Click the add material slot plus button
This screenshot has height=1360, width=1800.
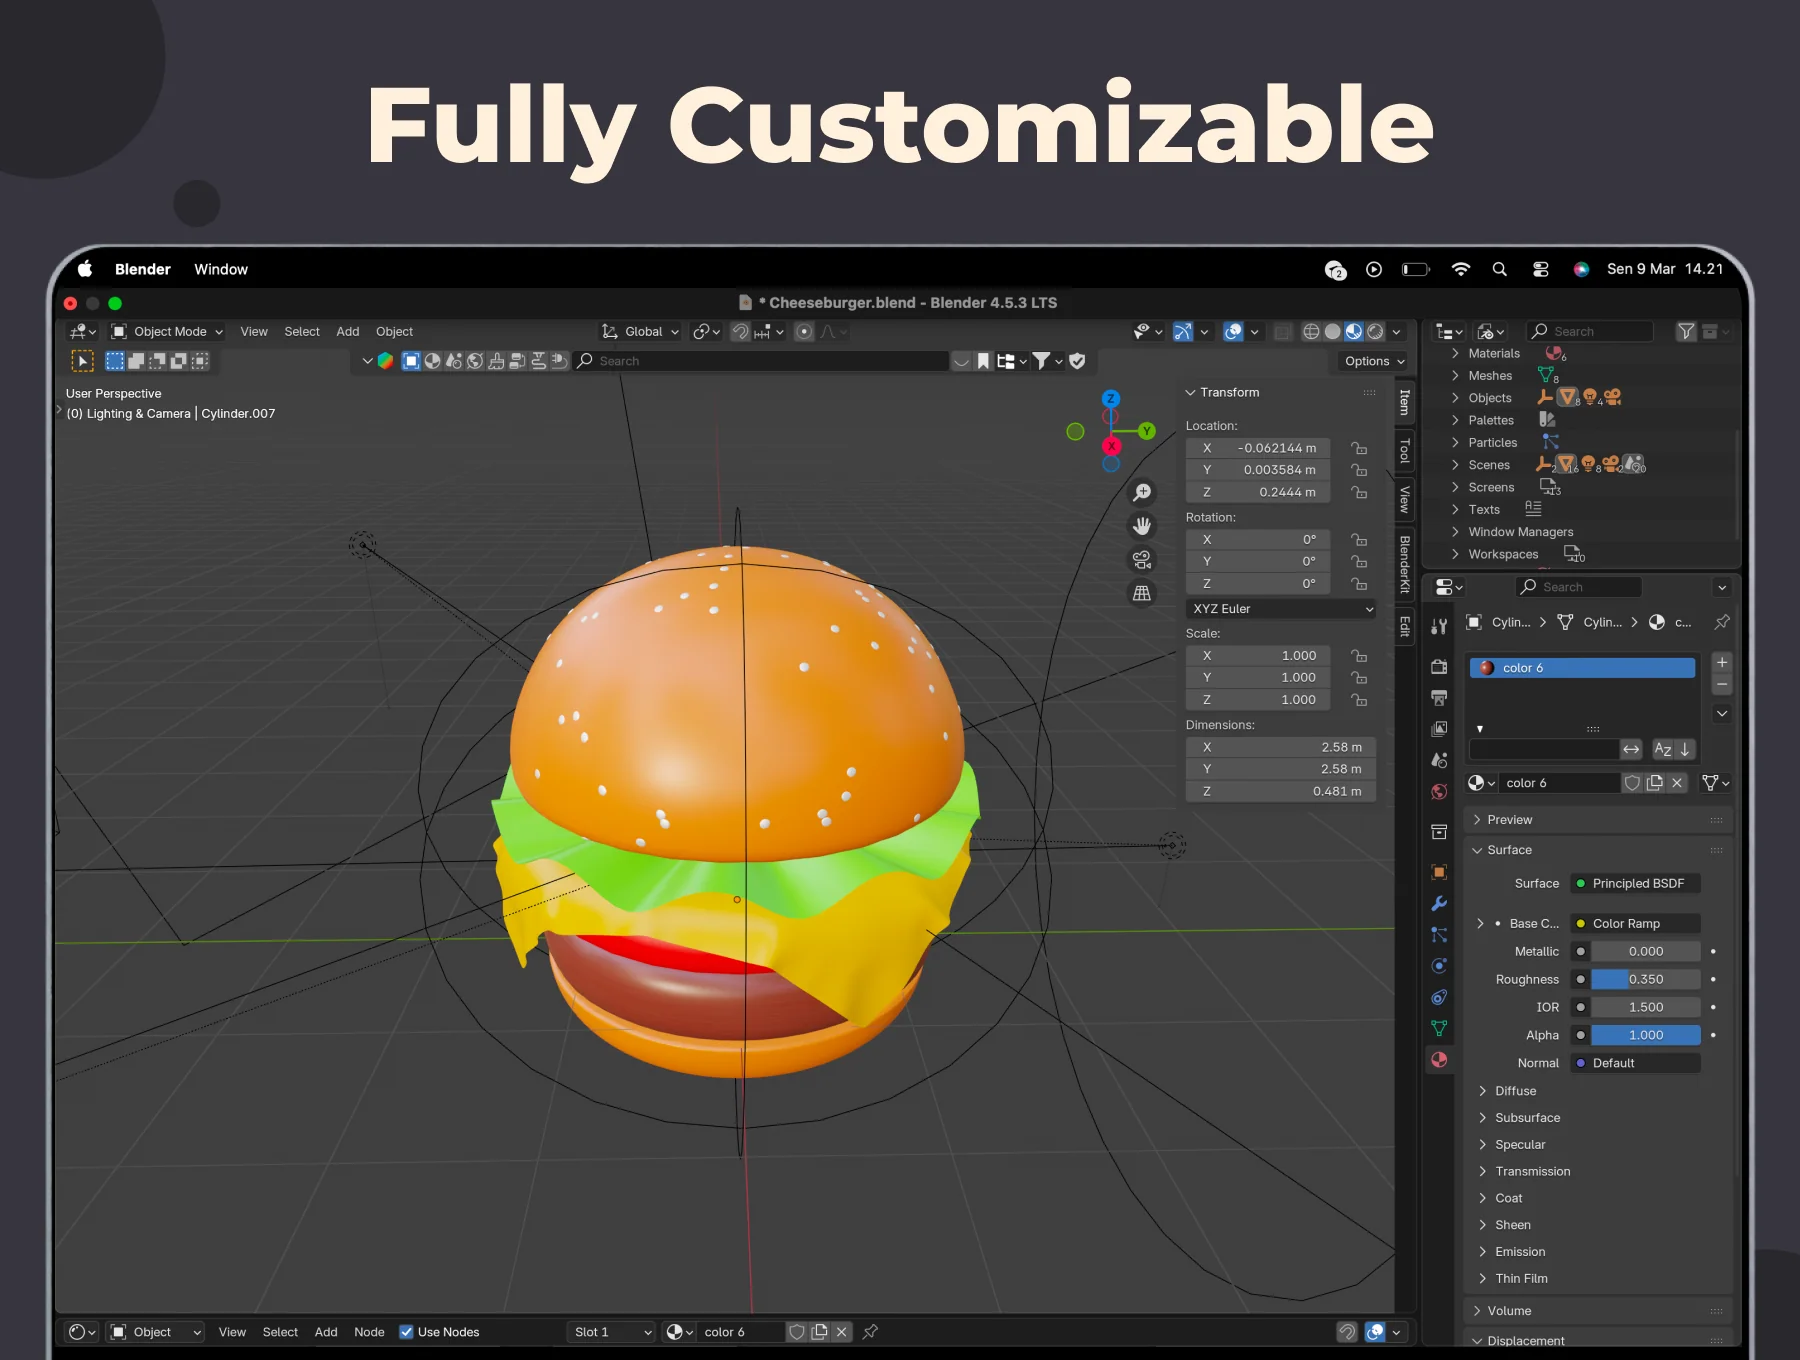tap(1722, 662)
